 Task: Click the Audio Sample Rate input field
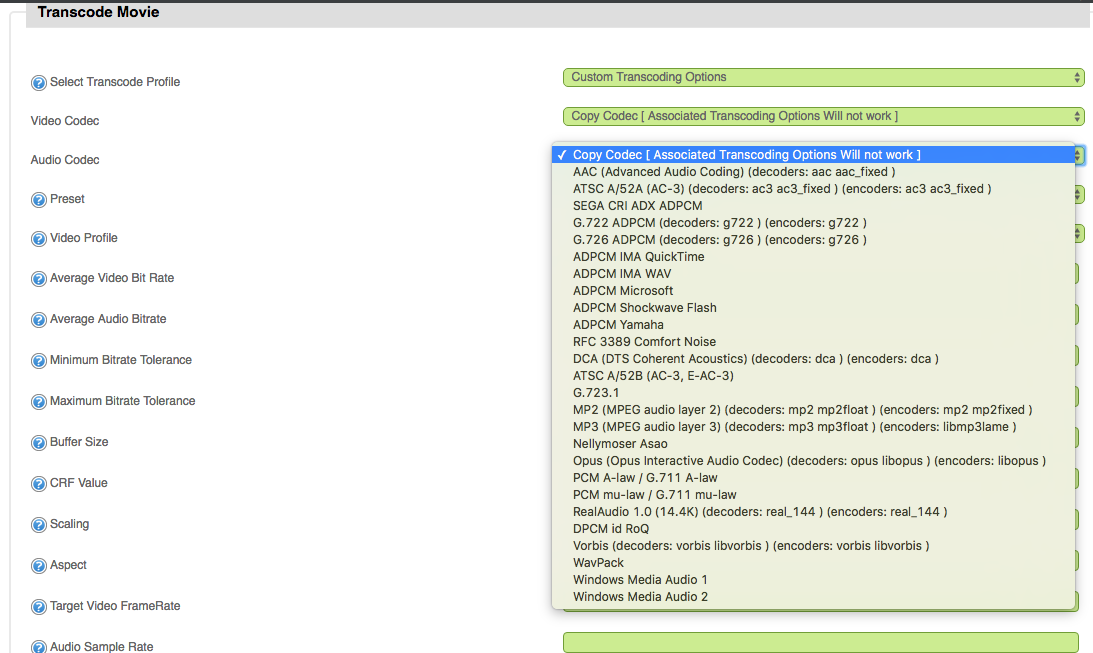click(820, 643)
